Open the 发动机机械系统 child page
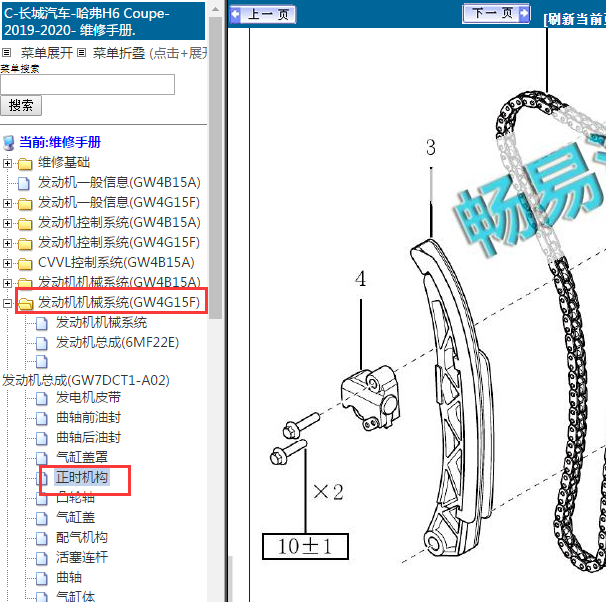 pyautogui.click(x=101, y=323)
